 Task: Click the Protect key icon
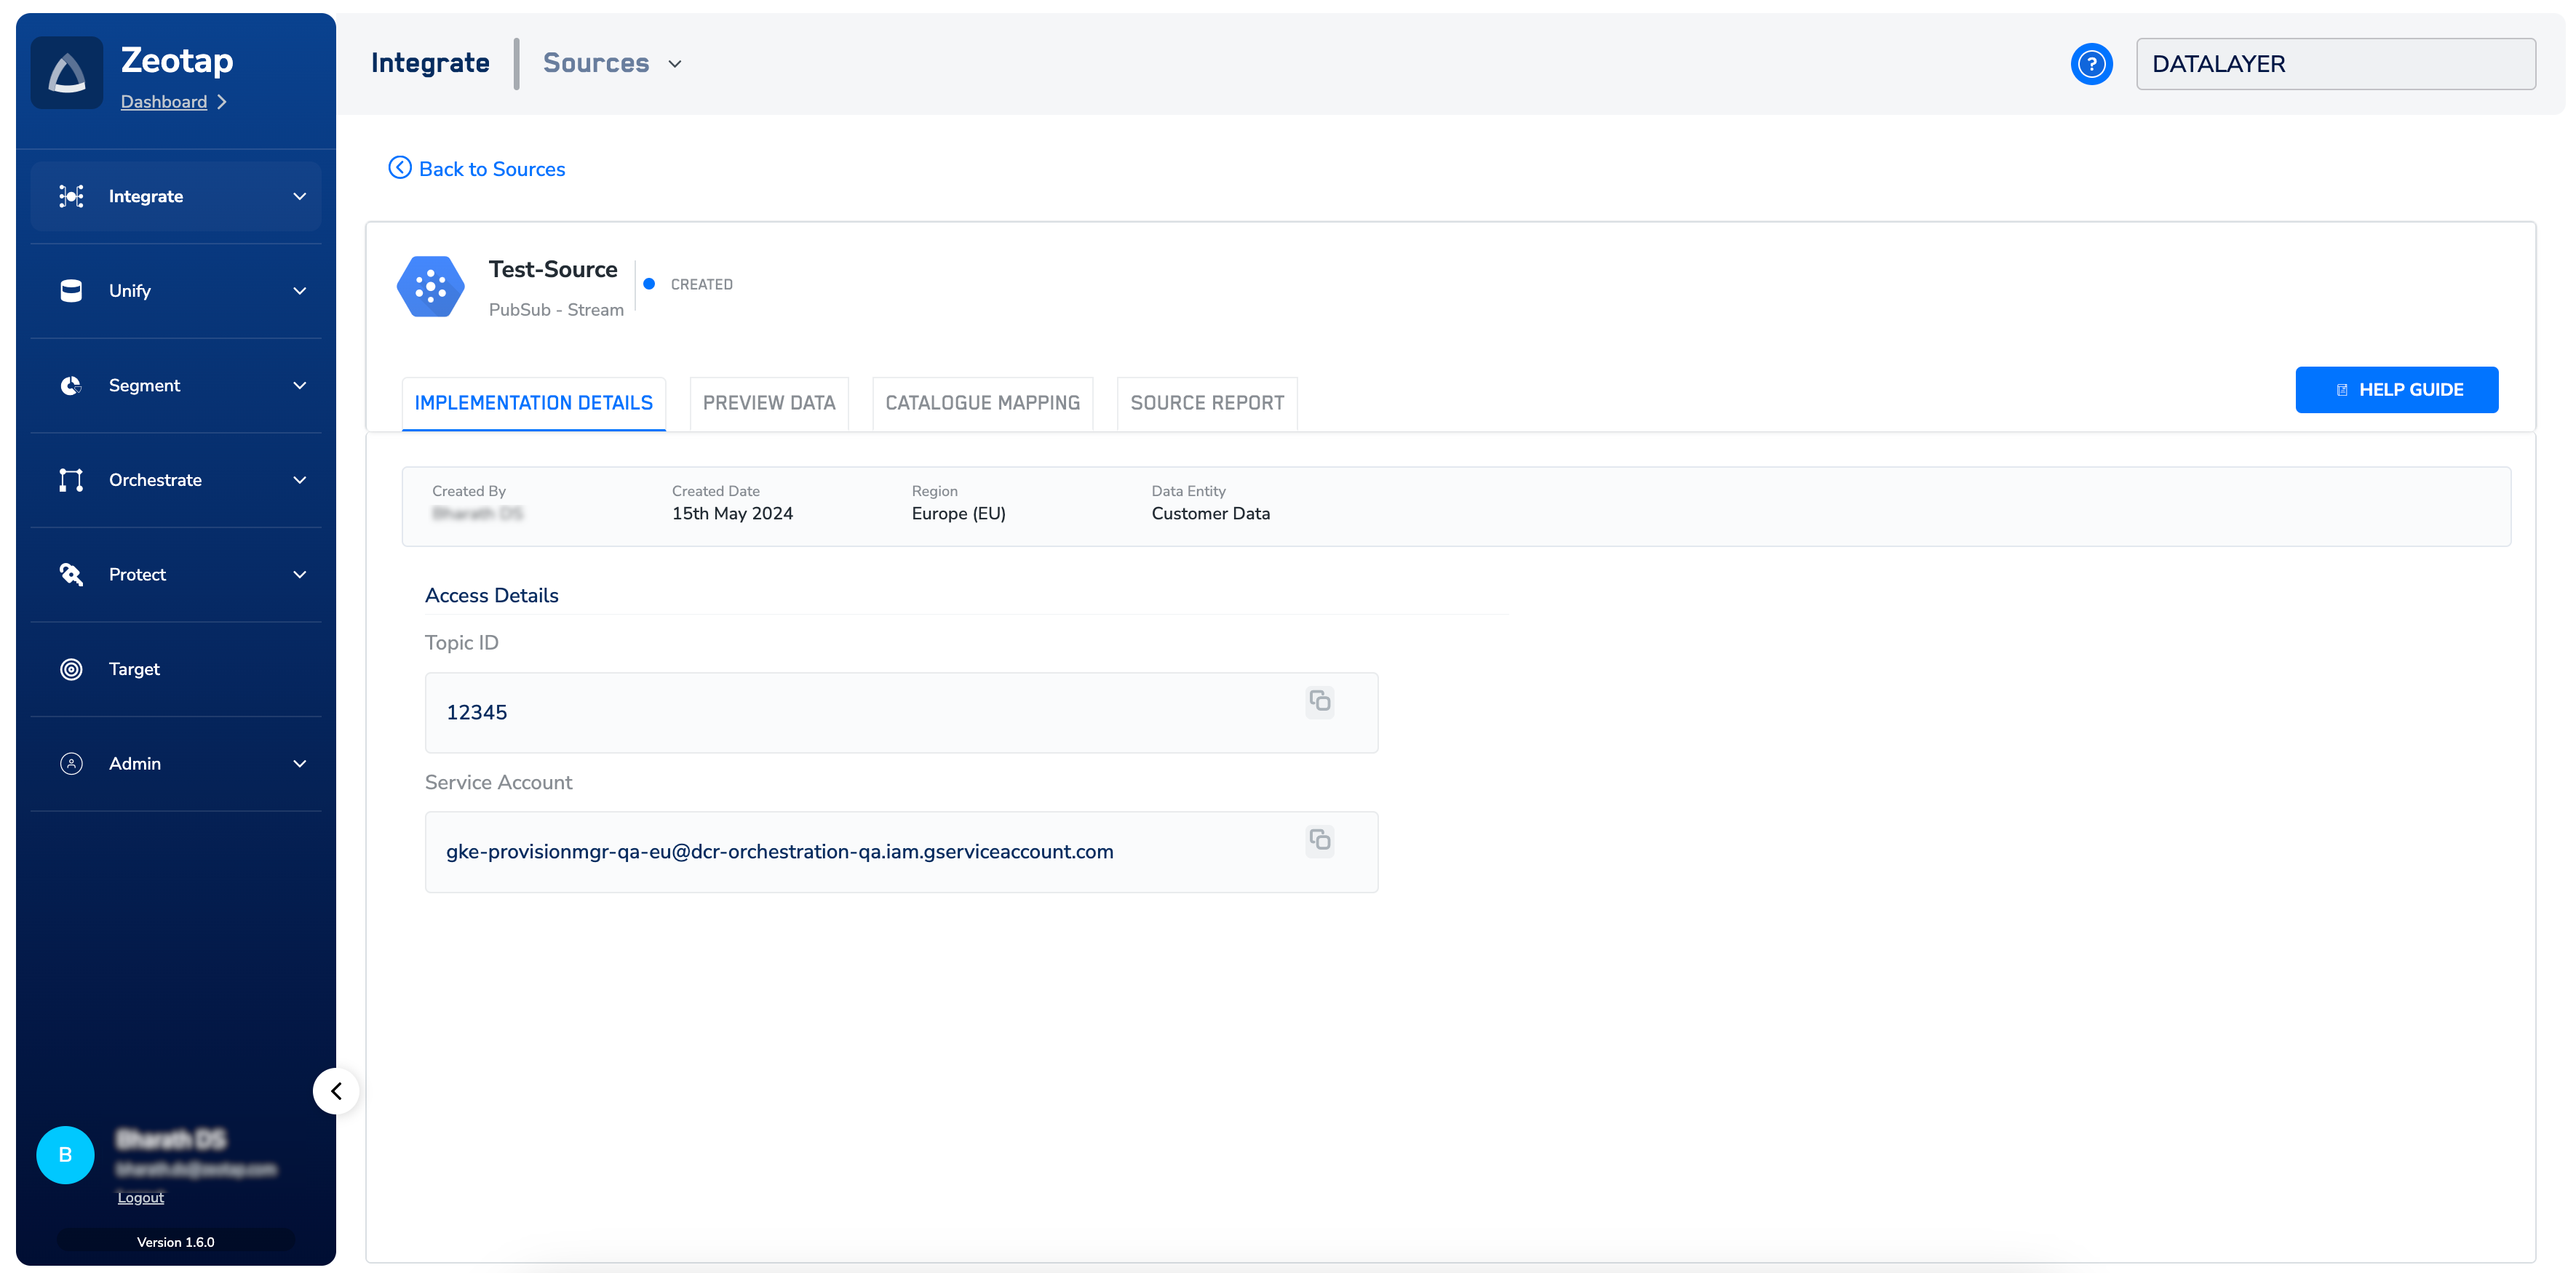(x=71, y=574)
